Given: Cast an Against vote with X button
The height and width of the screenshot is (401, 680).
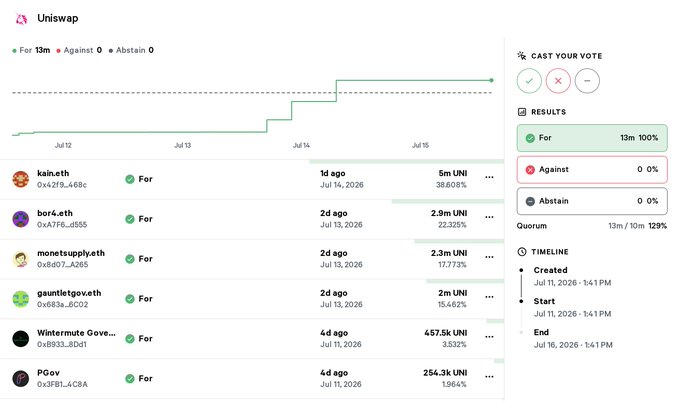Looking at the screenshot, I should coord(558,81).
